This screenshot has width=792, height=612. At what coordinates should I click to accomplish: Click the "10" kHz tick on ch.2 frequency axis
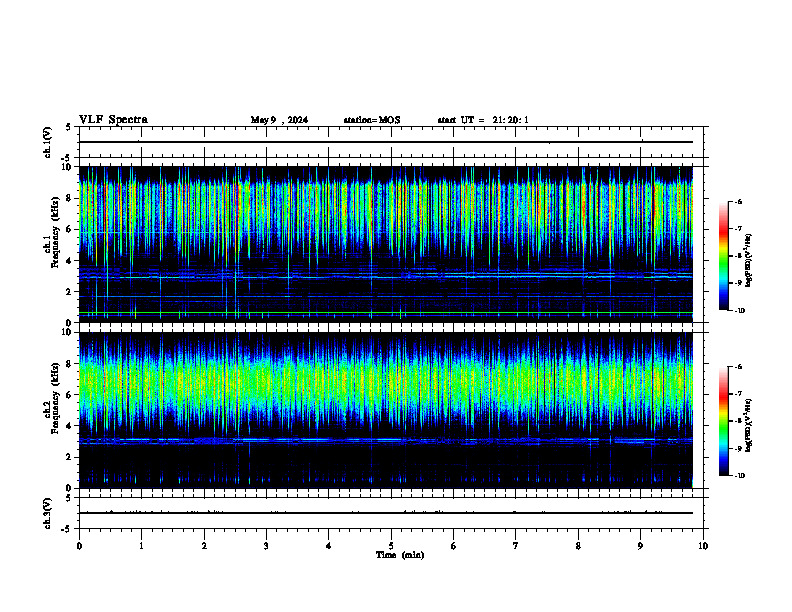pyautogui.click(x=69, y=332)
